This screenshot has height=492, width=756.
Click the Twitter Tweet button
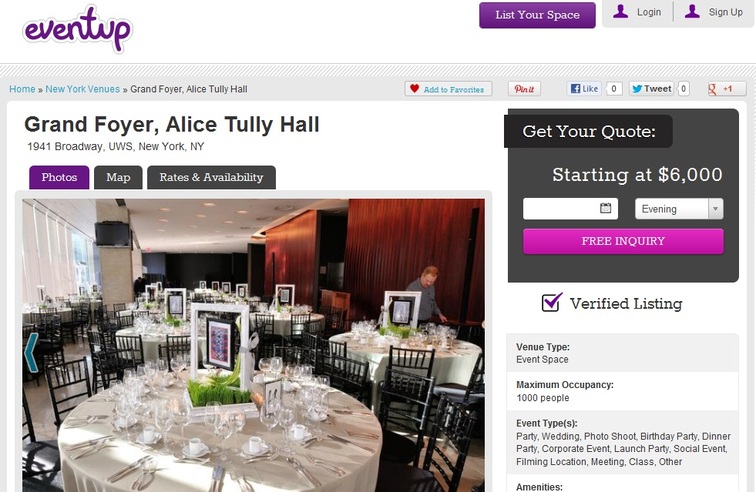[652, 89]
